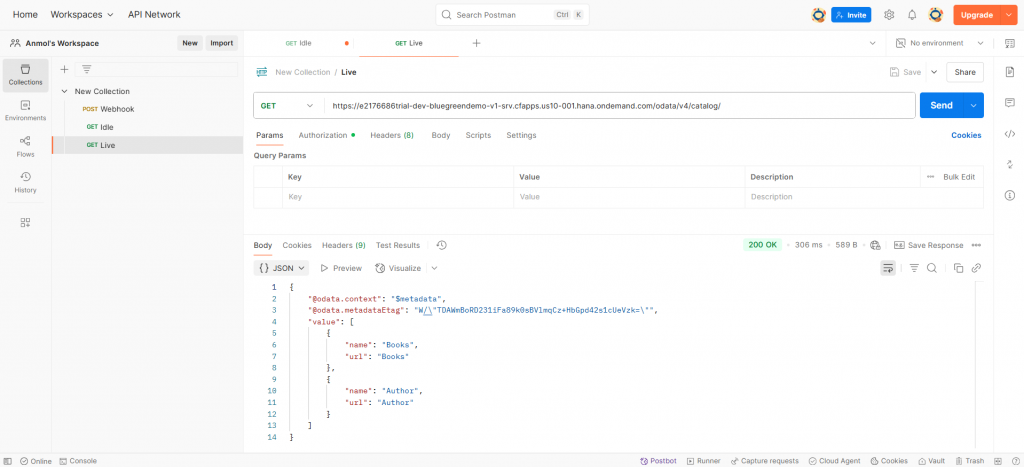Click the environment quick look icon

click(1009, 43)
